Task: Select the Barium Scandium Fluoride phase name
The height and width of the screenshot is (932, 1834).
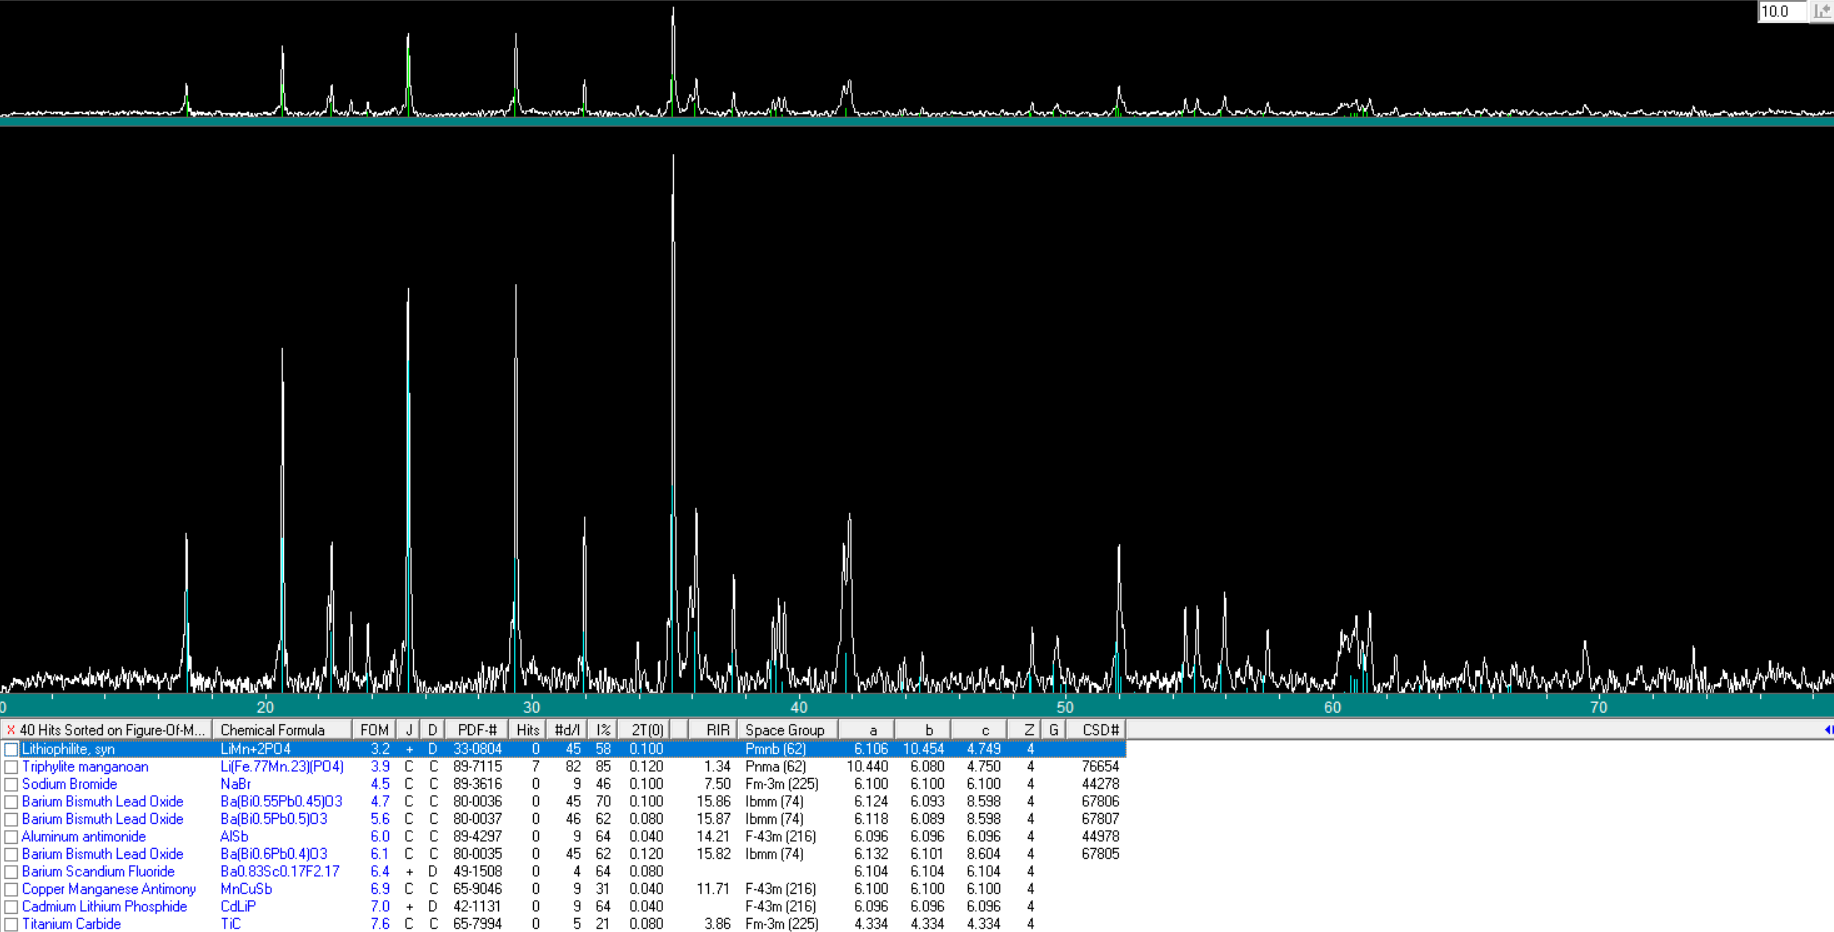Action: pyautogui.click(x=98, y=872)
